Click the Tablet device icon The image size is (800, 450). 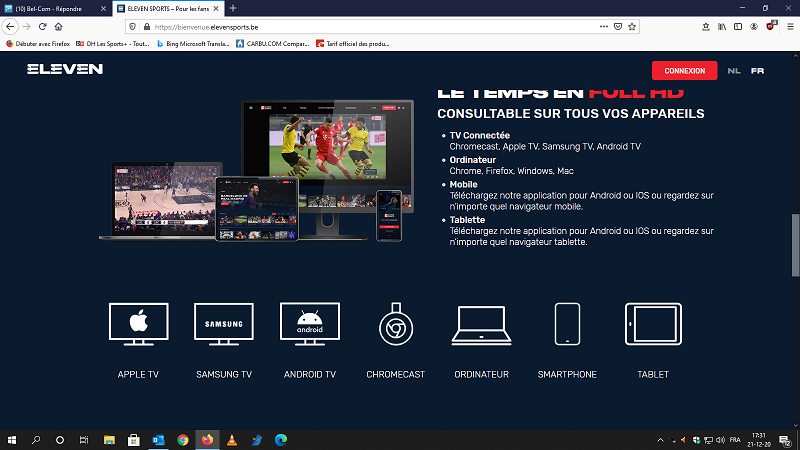point(653,324)
